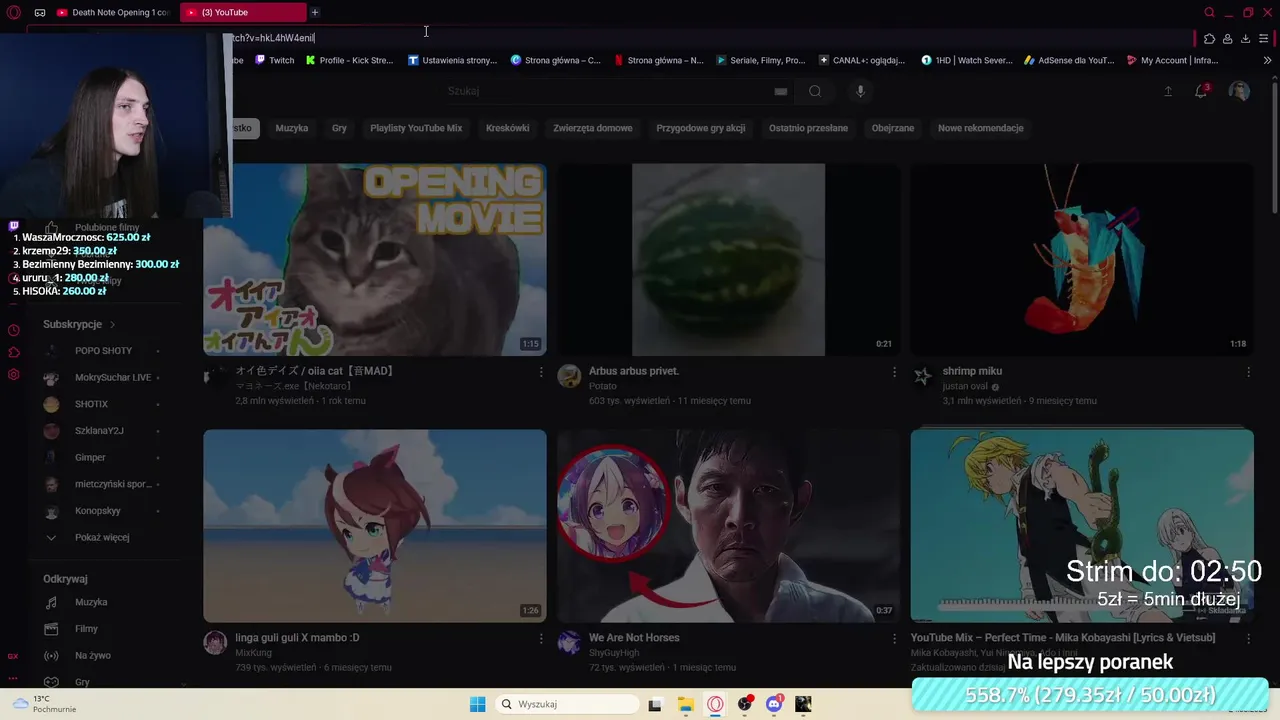Viewport: 1280px width, 720px height.
Task: Open the Task View icon on the taskbar
Action: coord(655,704)
